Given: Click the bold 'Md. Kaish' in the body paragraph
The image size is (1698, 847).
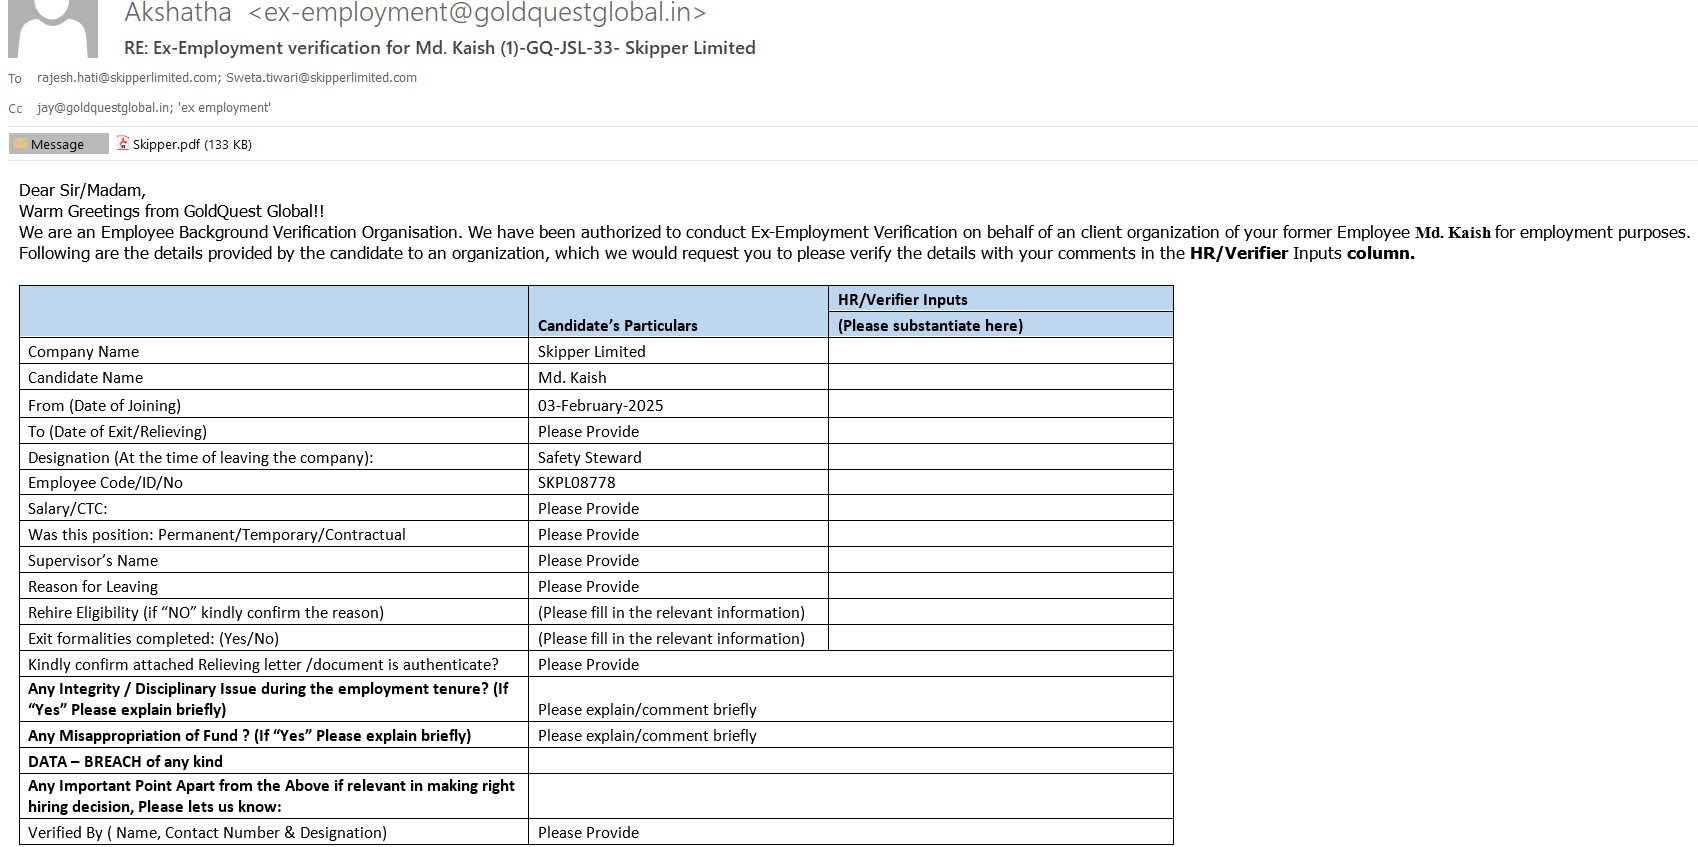Looking at the screenshot, I should pos(1452,232).
